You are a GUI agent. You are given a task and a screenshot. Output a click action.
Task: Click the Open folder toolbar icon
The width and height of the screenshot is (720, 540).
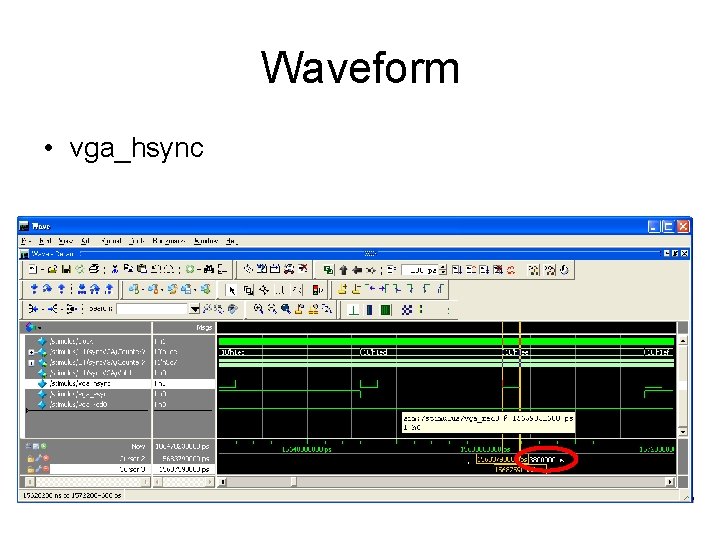(x=52, y=270)
